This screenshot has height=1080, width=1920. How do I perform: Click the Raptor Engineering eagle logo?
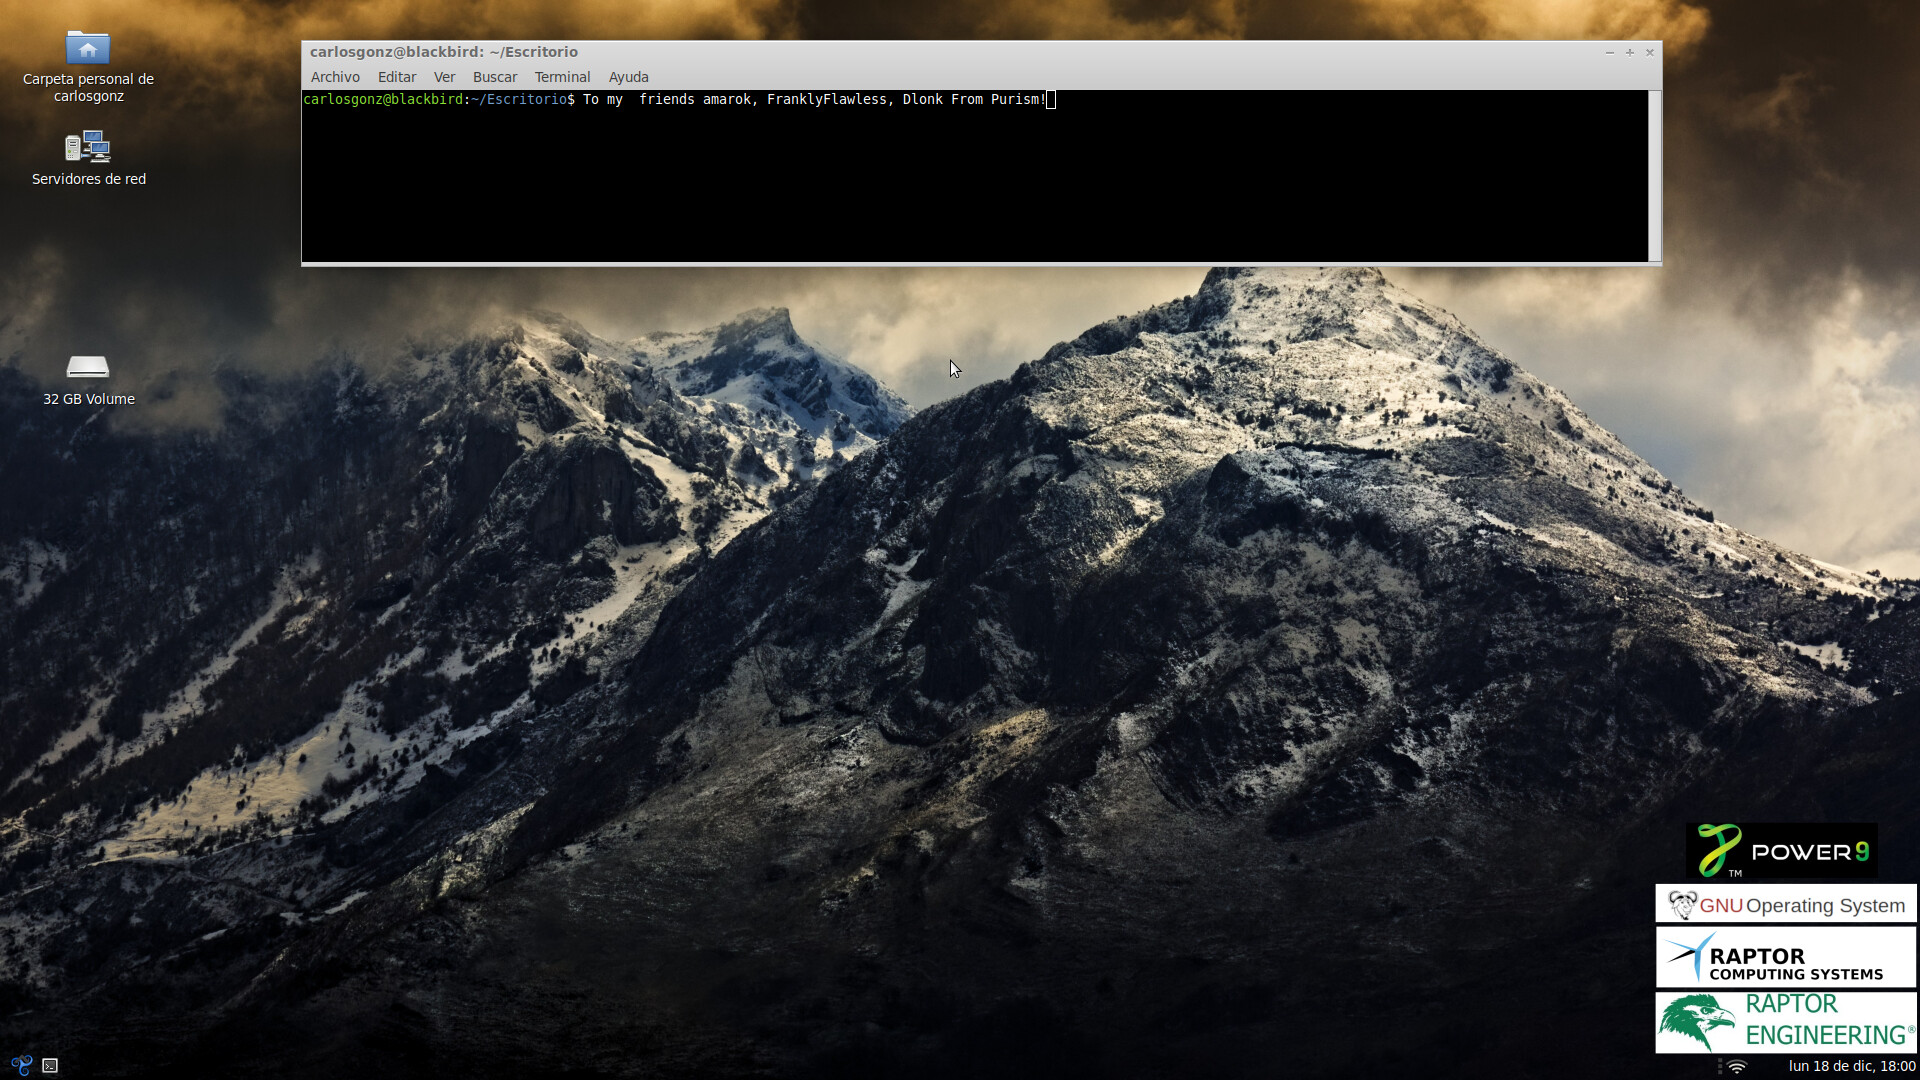[x=1696, y=1022]
